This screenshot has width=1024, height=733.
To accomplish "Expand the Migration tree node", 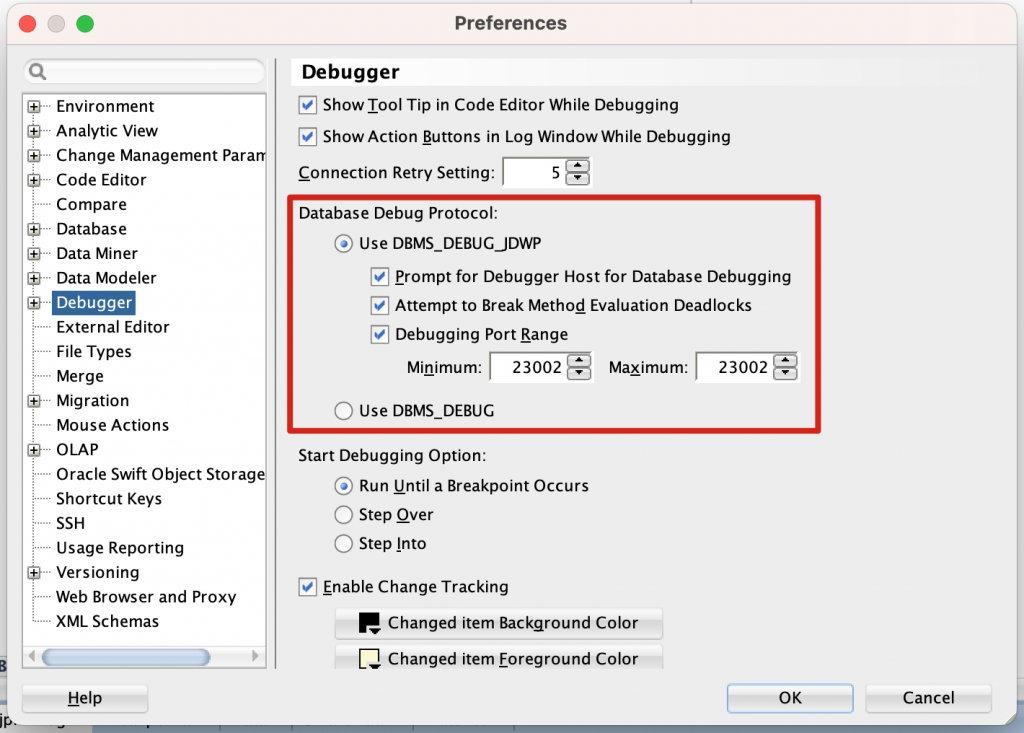I will (34, 401).
